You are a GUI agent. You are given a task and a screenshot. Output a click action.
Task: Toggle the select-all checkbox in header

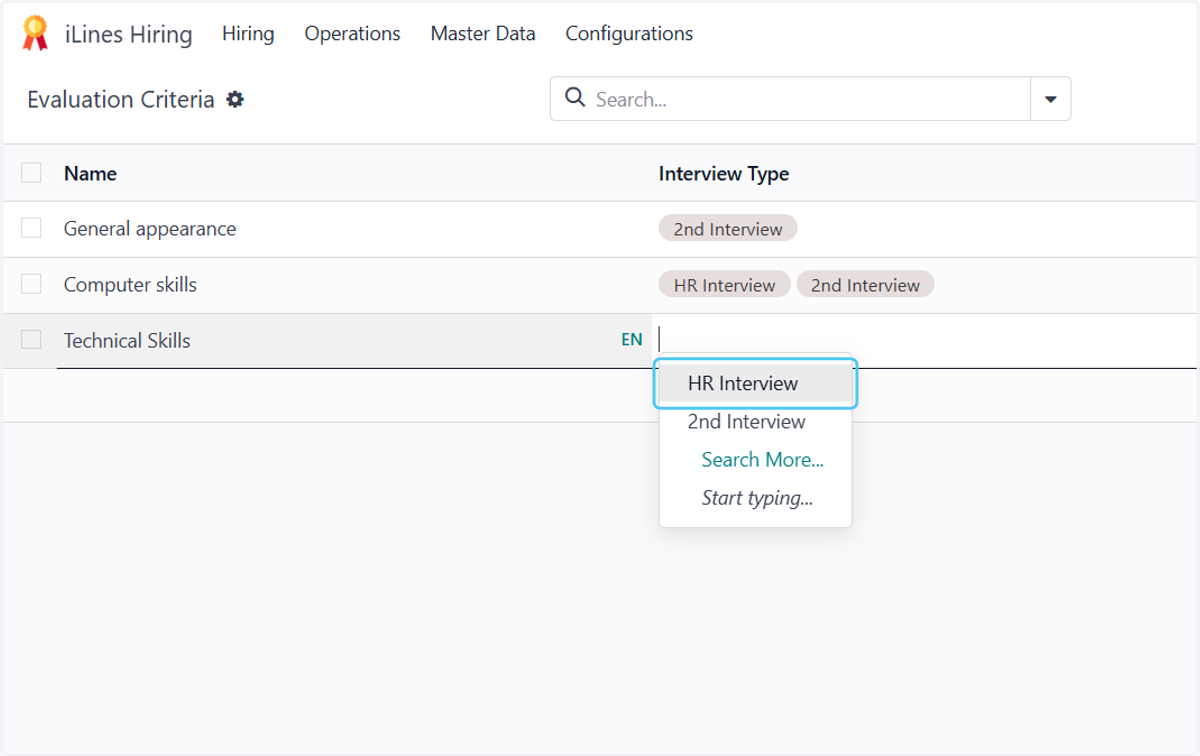click(x=31, y=173)
